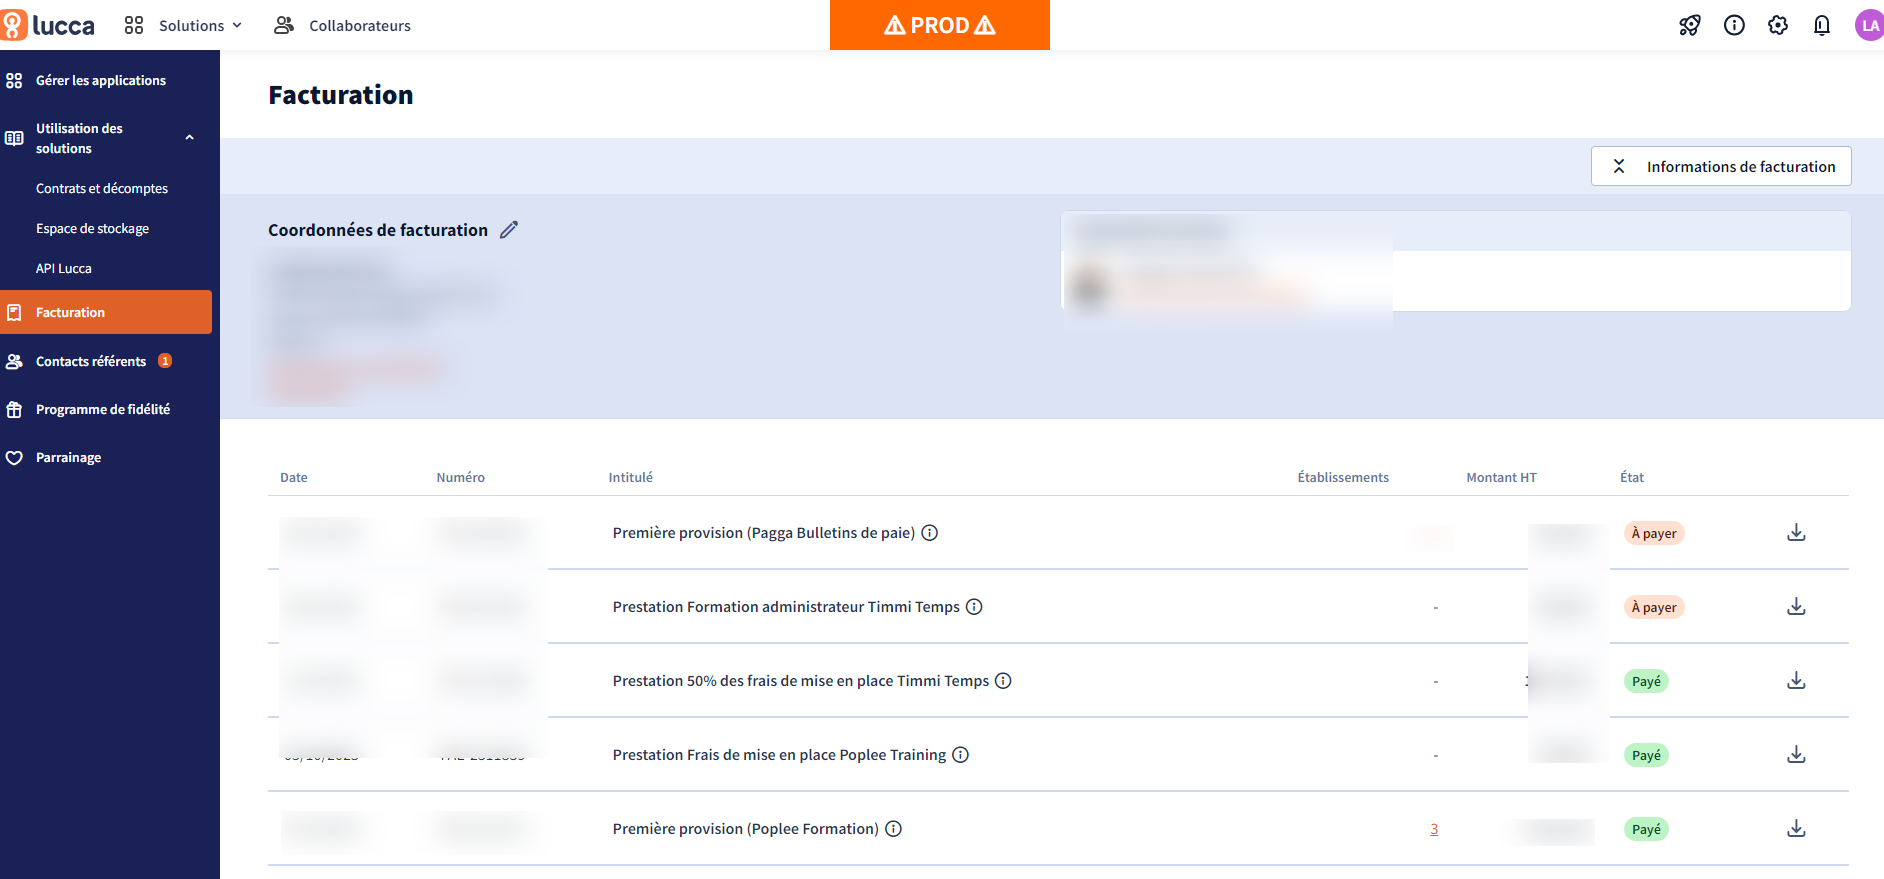Click Payé badge on 50% frais Timmi row

(x=1646, y=681)
